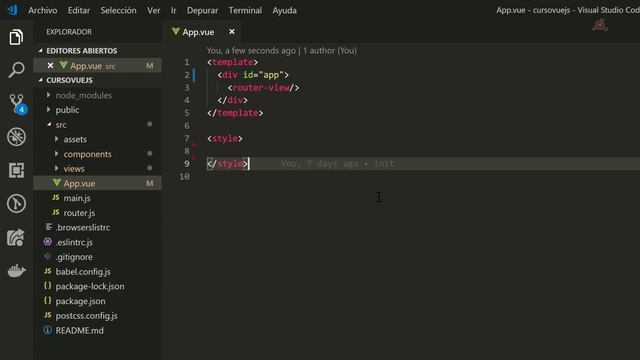The image size is (640, 360).
Task: Open the Debug view icon
Action: (x=16, y=137)
